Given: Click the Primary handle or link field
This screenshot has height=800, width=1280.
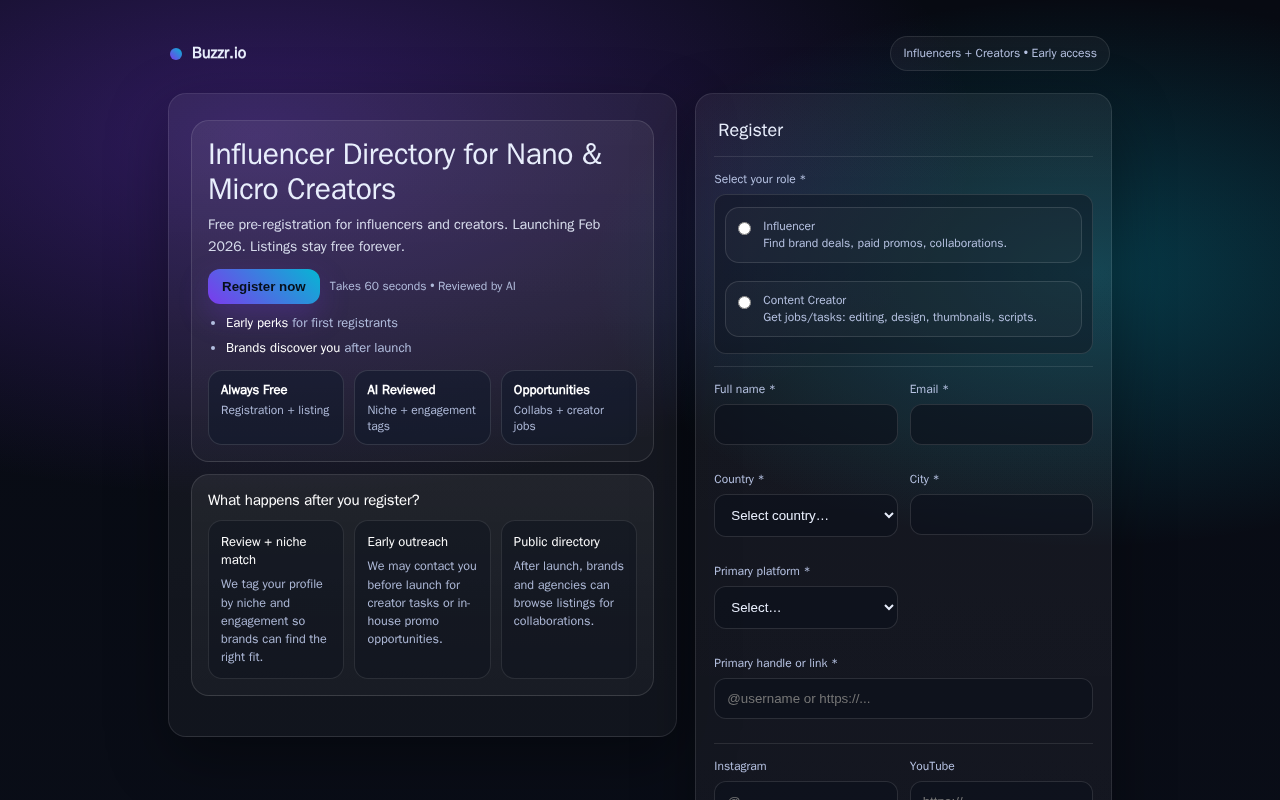Looking at the screenshot, I should pos(902,699).
